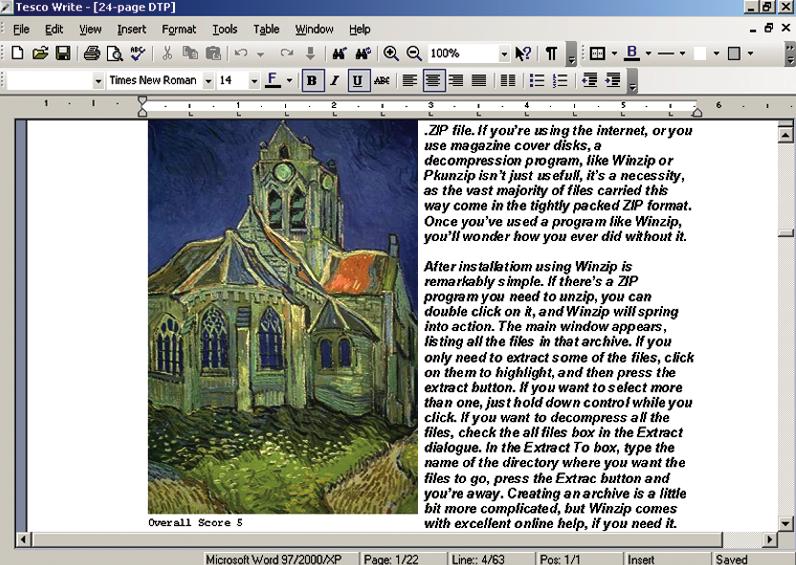Print the document

click(92, 53)
